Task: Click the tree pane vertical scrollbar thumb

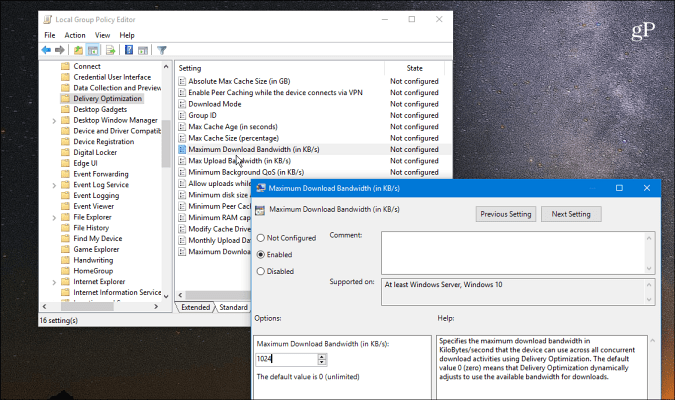Action: (166, 144)
